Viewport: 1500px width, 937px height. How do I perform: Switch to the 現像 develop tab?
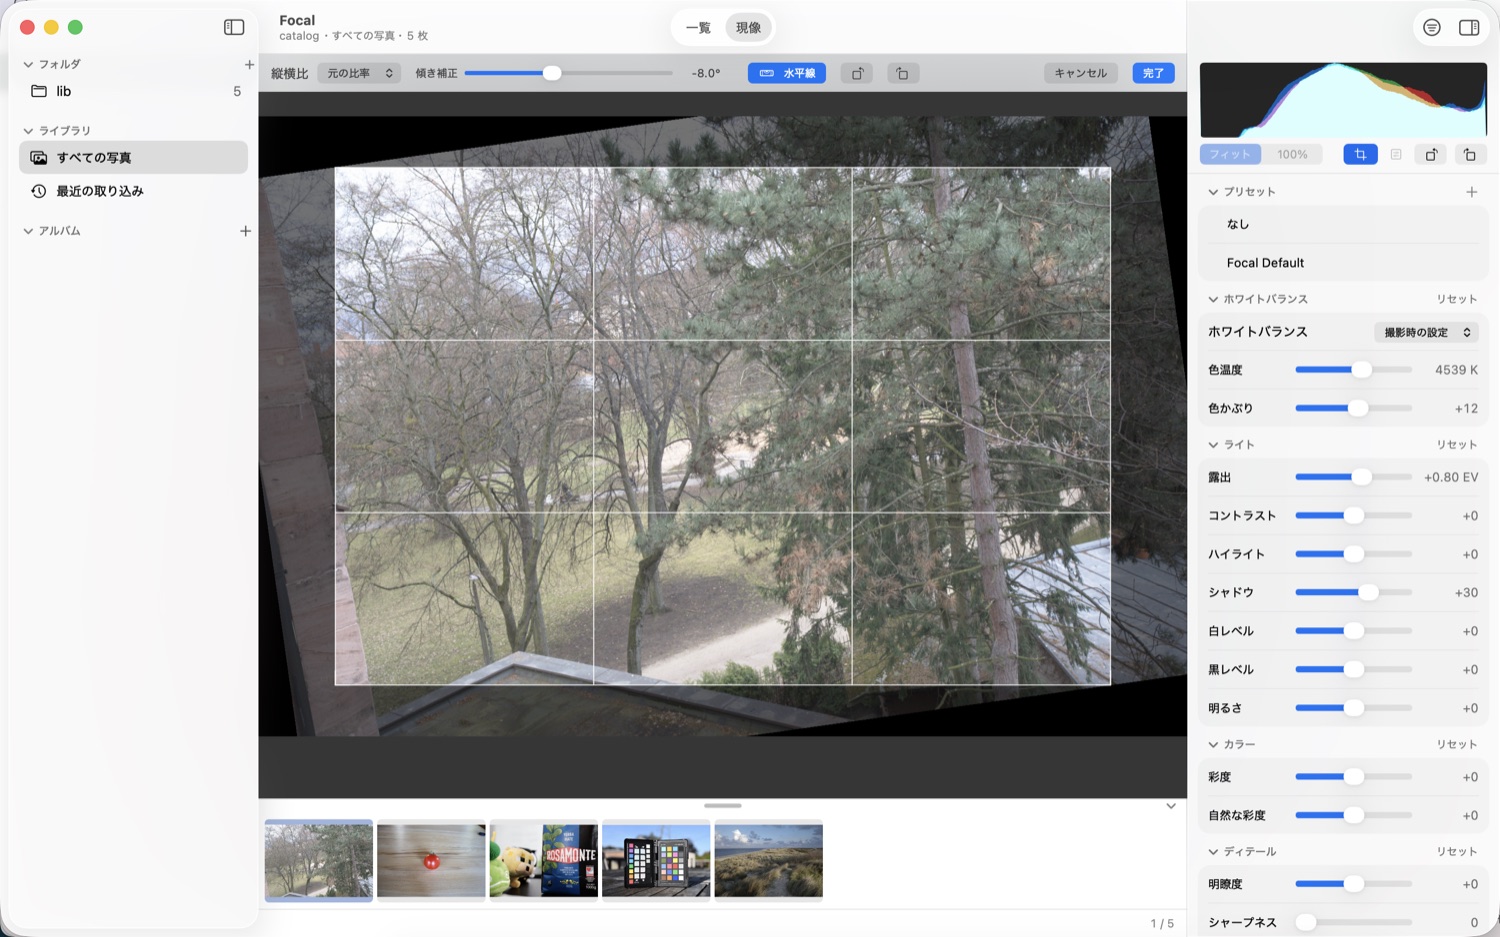[748, 28]
